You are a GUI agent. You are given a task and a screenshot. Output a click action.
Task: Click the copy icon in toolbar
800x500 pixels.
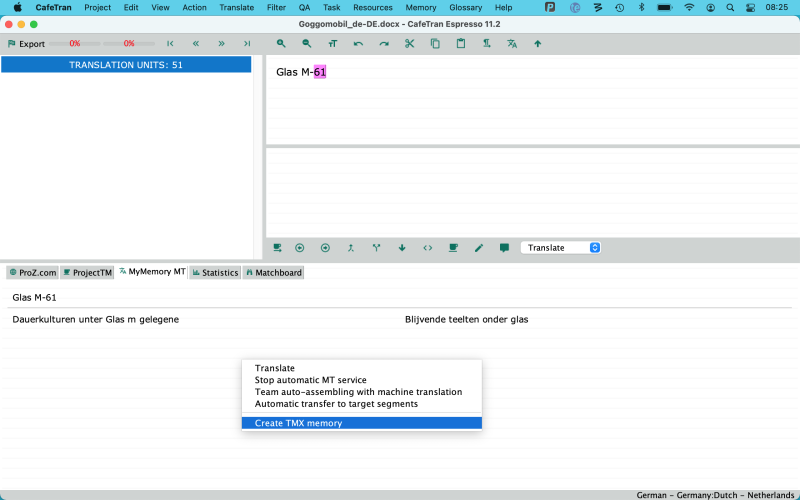pos(435,44)
